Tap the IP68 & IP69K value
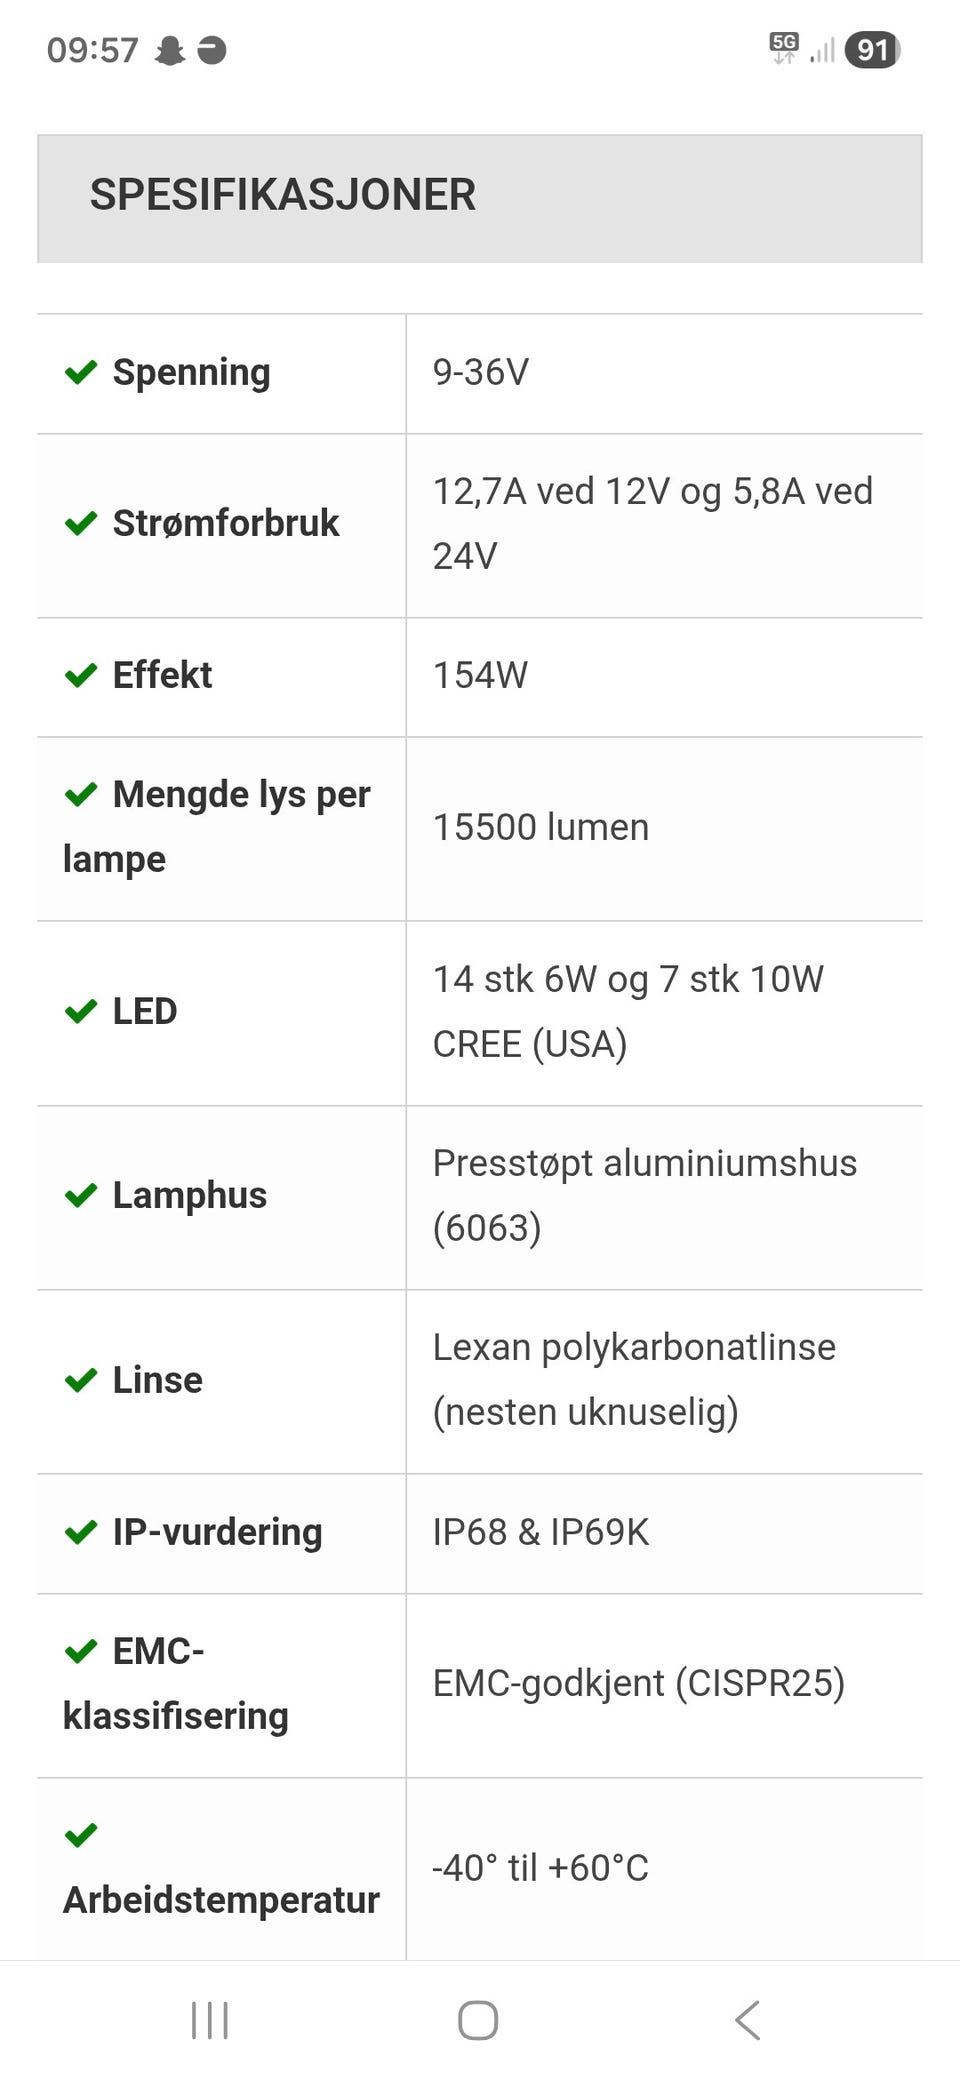 (541, 1532)
